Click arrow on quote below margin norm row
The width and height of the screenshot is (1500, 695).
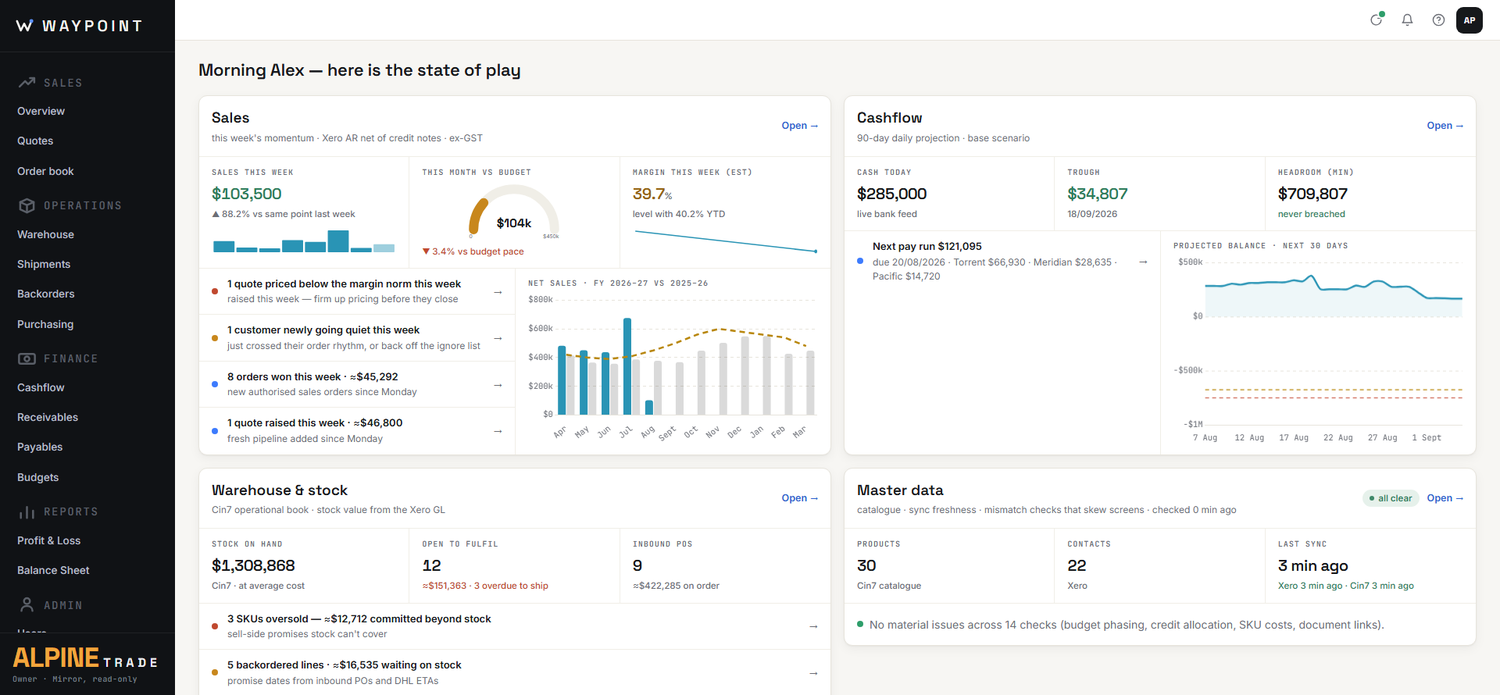(x=498, y=292)
